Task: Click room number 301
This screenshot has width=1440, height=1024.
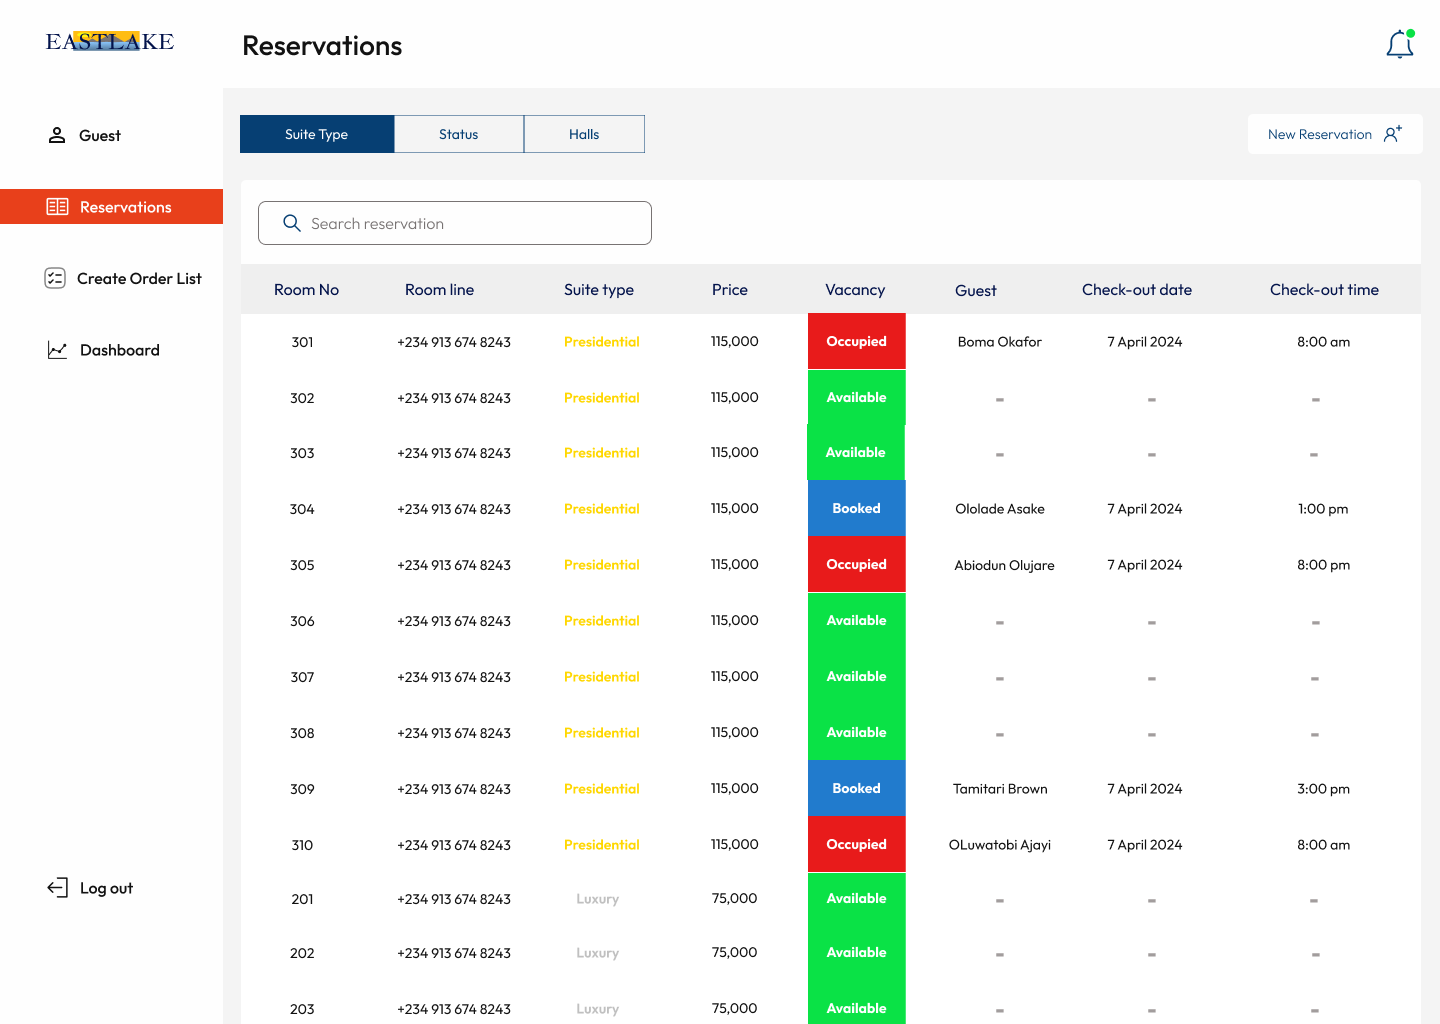Action: click(303, 341)
